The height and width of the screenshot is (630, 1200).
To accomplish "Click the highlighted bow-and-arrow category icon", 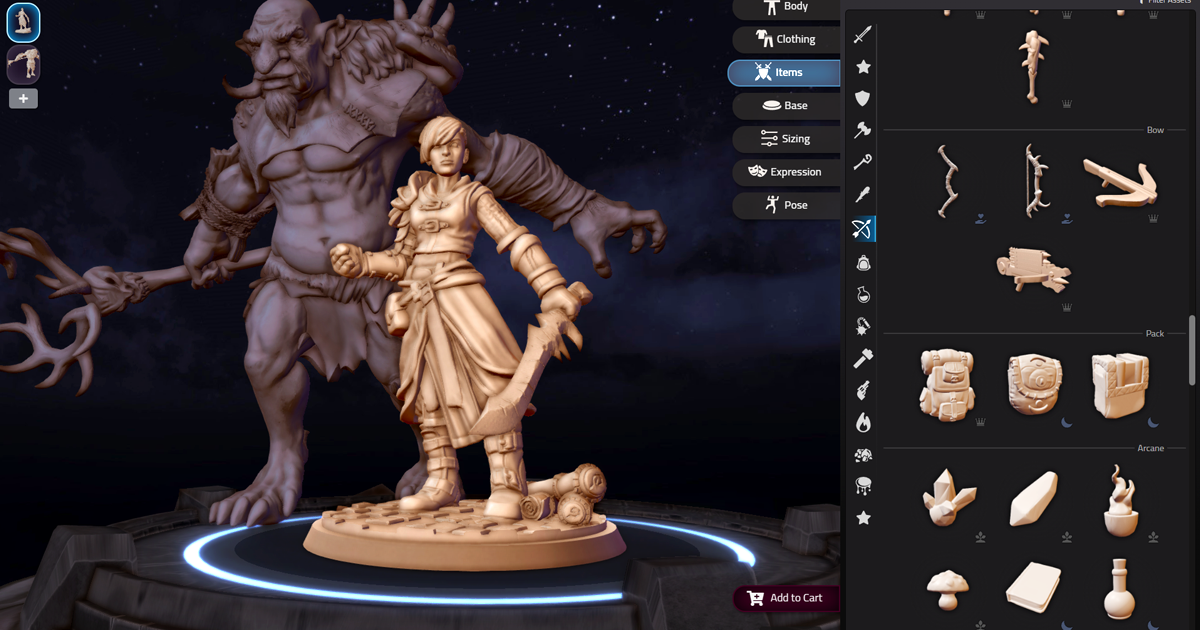I will (862, 228).
